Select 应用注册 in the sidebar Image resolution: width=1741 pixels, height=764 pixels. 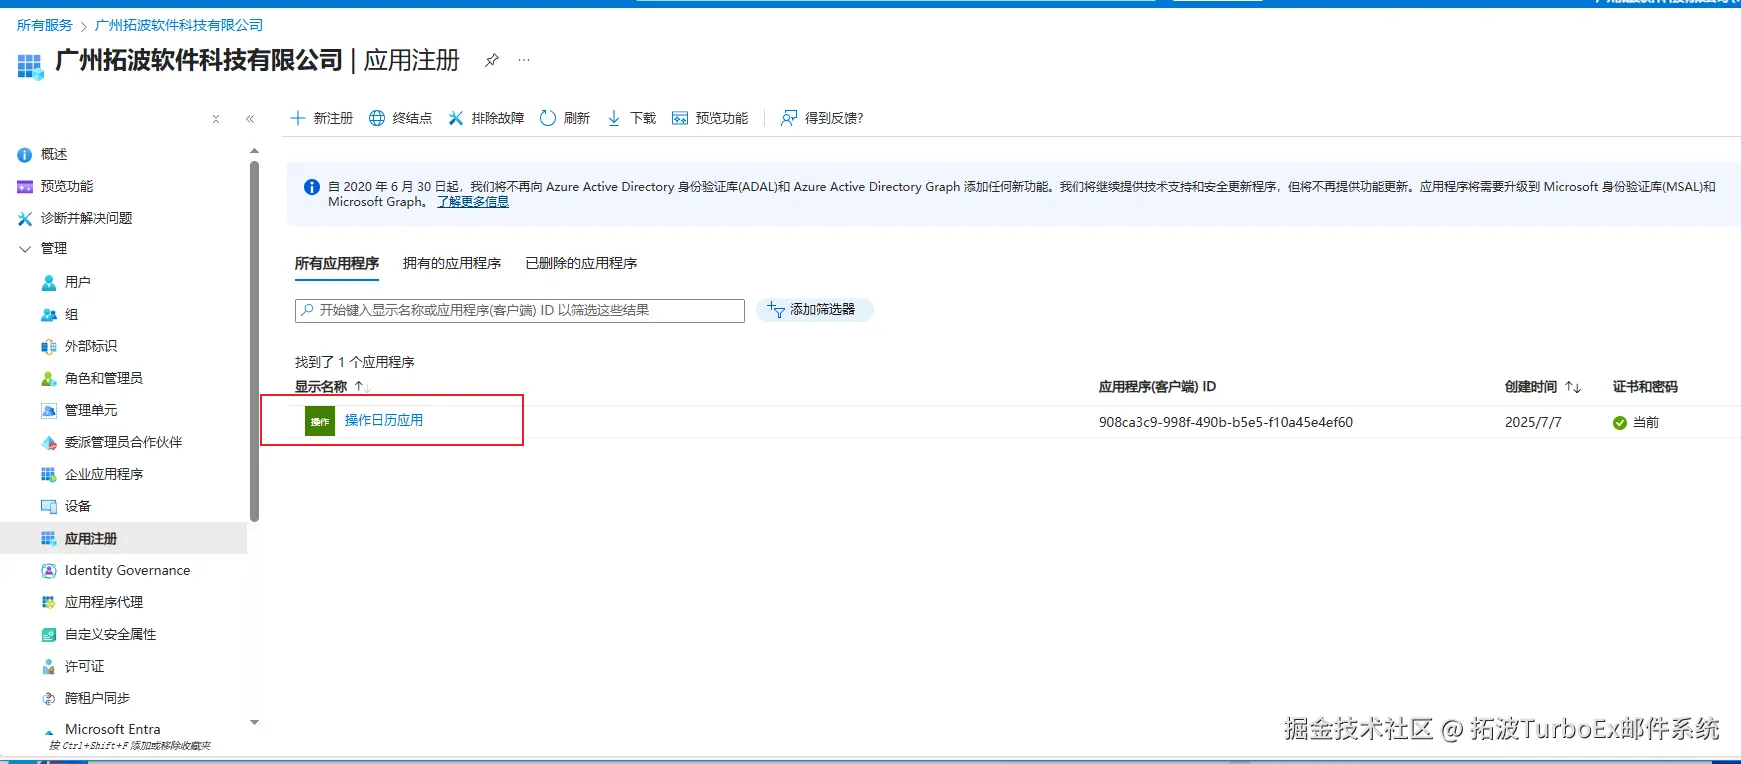[124, 538]
